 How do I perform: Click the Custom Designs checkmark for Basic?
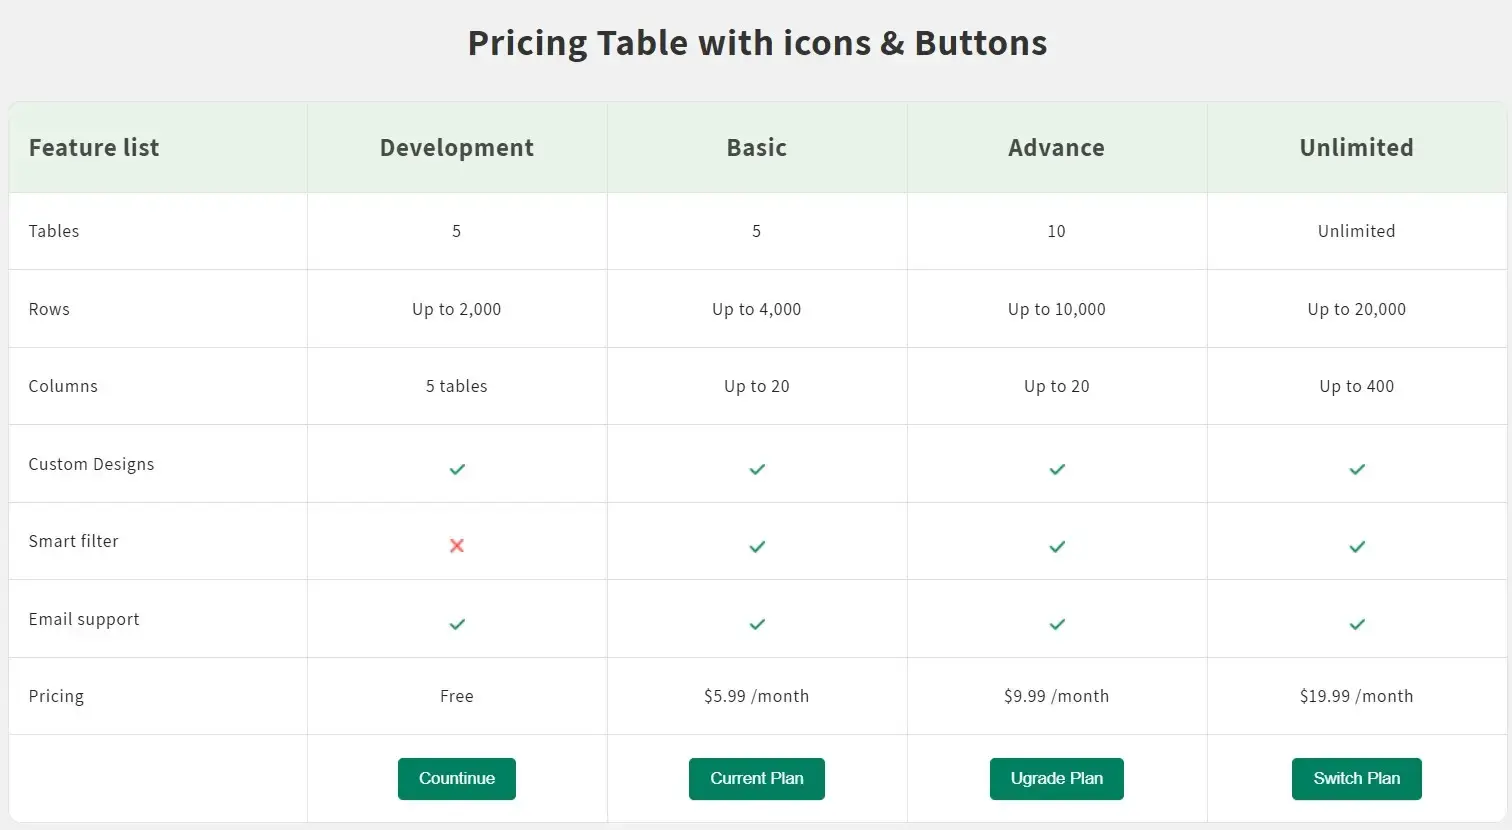coord(757,469)
